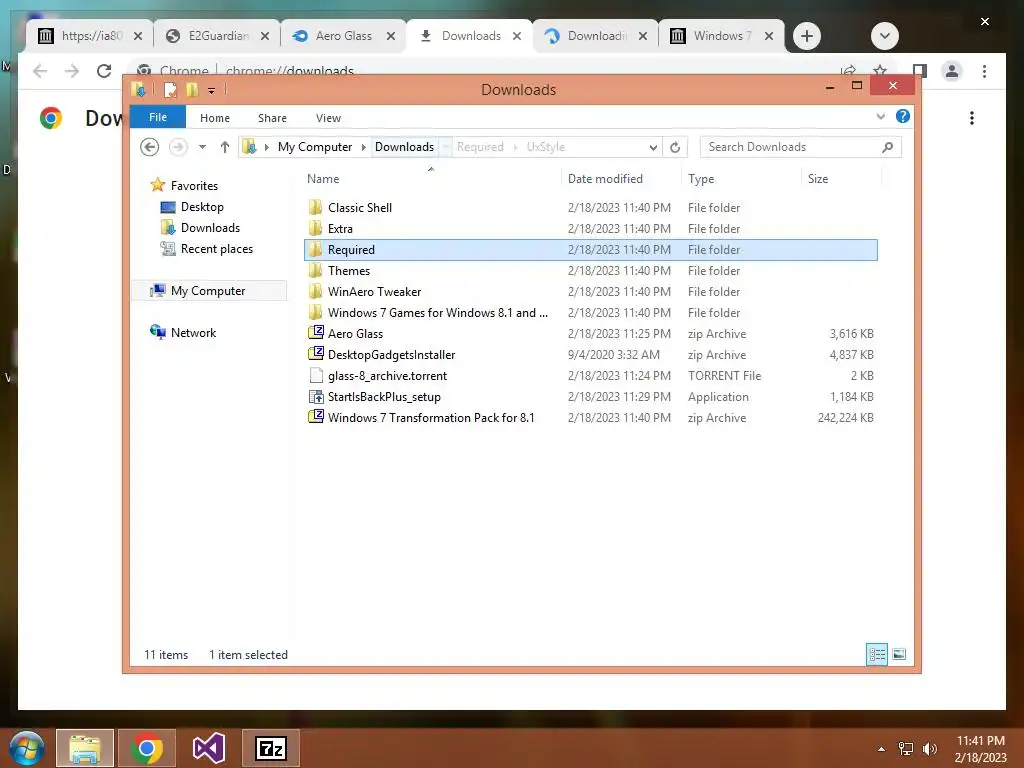Bookmark this page with star icon

point(880,70)
